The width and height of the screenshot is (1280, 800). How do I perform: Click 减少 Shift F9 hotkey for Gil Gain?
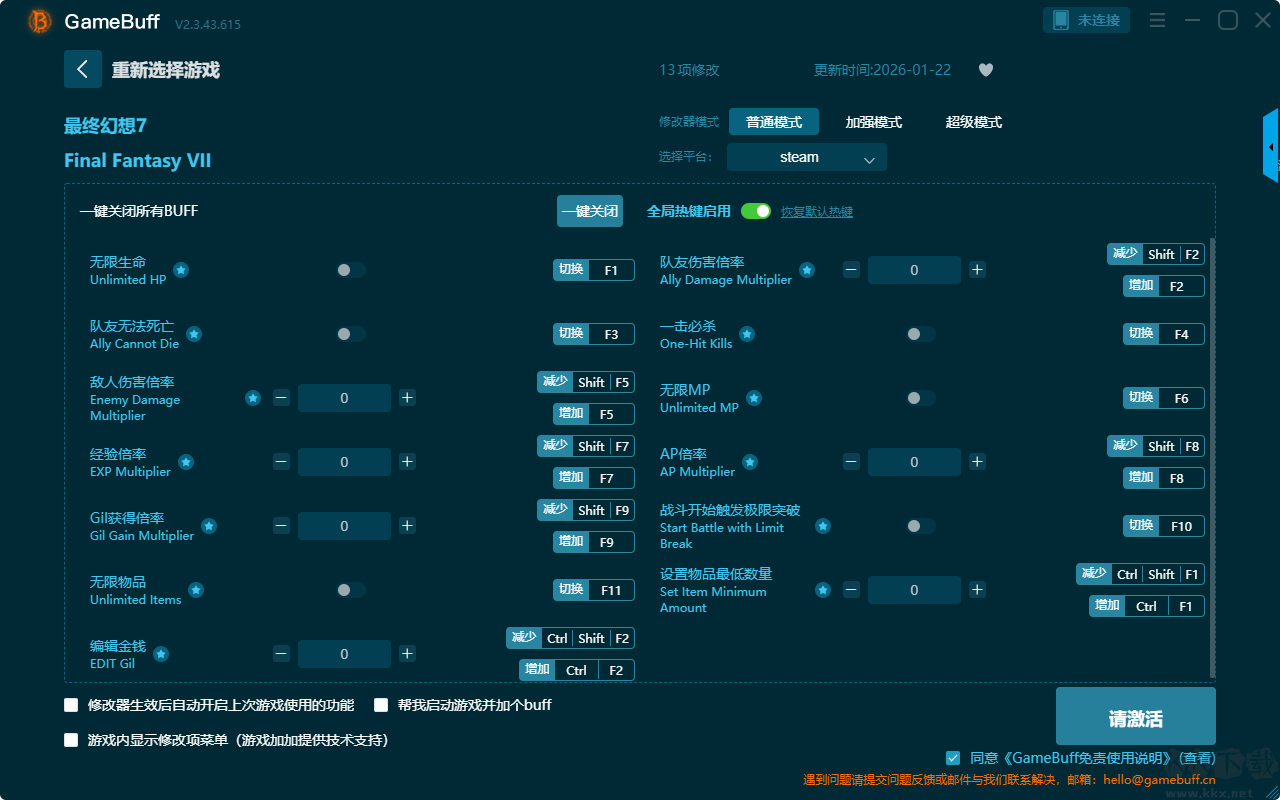coord(586,510)
